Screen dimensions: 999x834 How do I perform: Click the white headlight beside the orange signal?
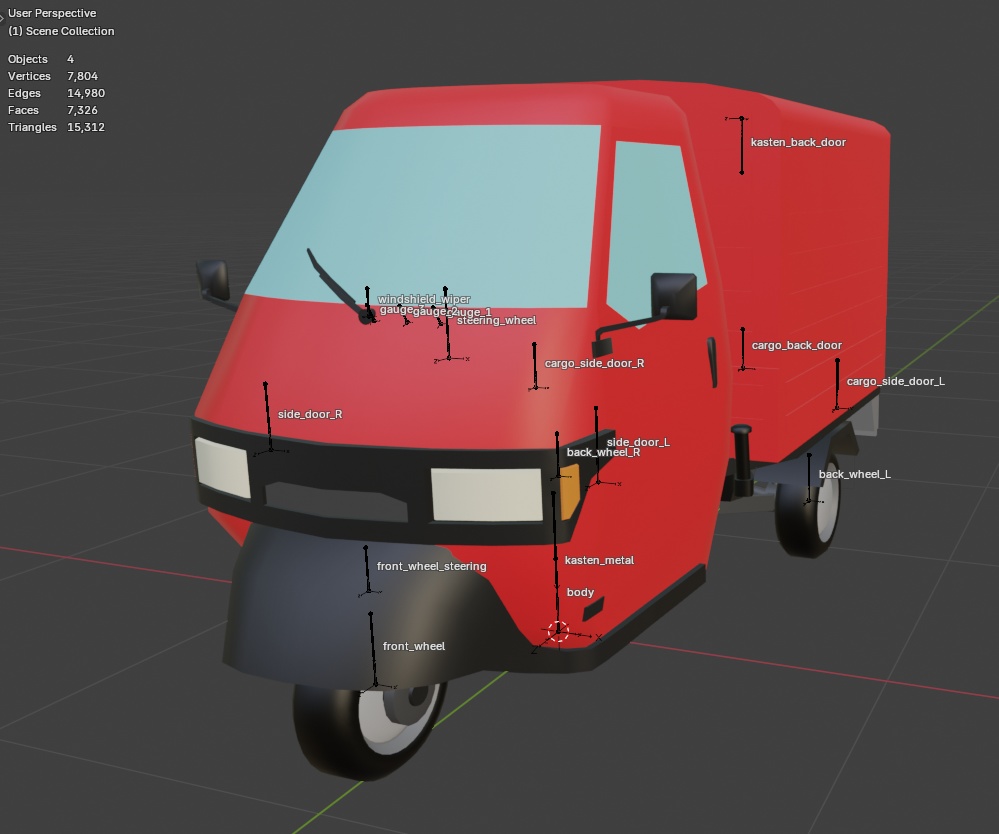click(x=487, y=494)
